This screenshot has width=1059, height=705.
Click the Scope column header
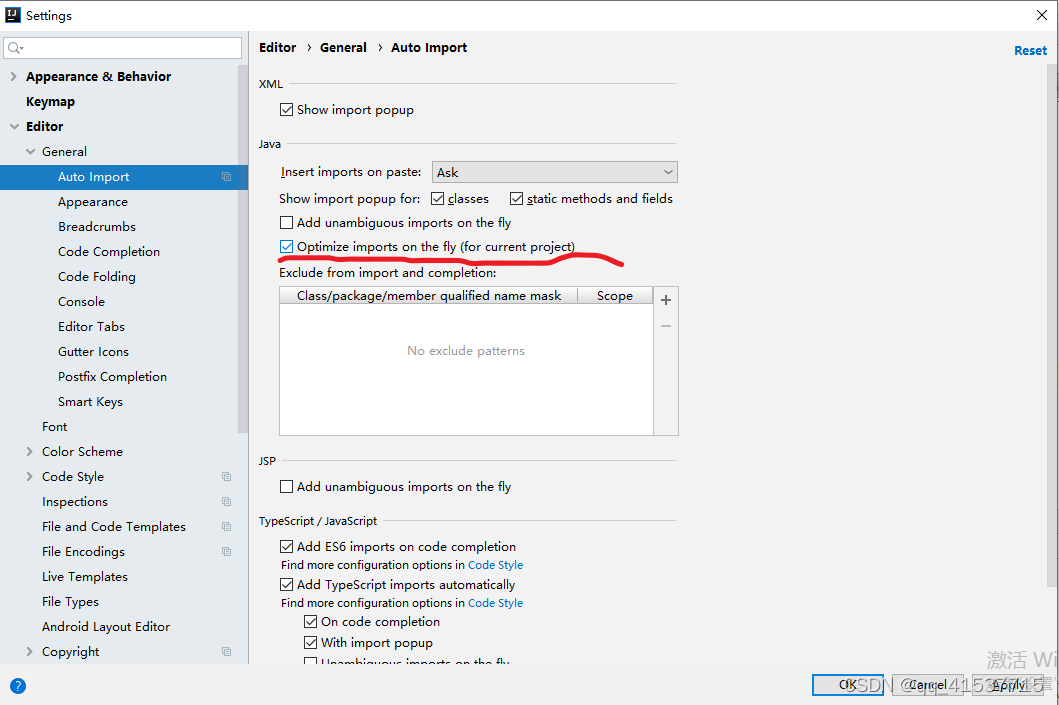[615, 296]
